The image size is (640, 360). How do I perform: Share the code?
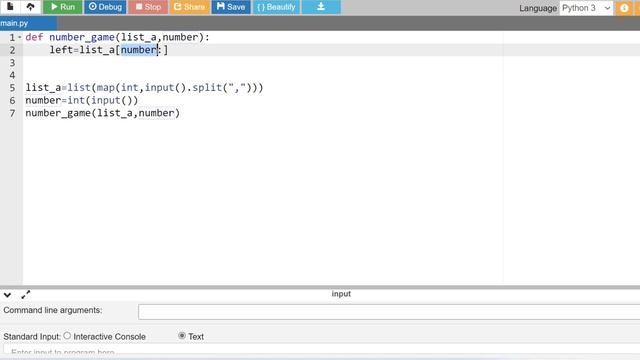click(x=189, y=7)
